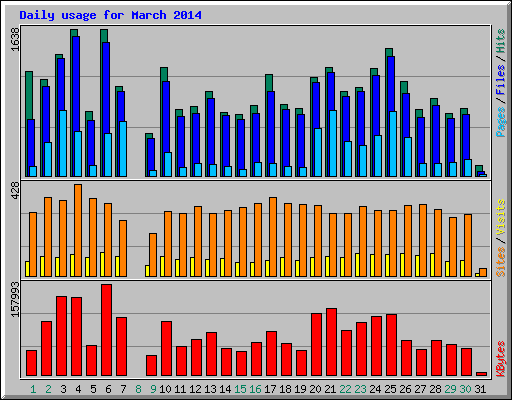Click the Pages / Files / Hits legend label
512x400 pixels.
[x=501, y=83]
